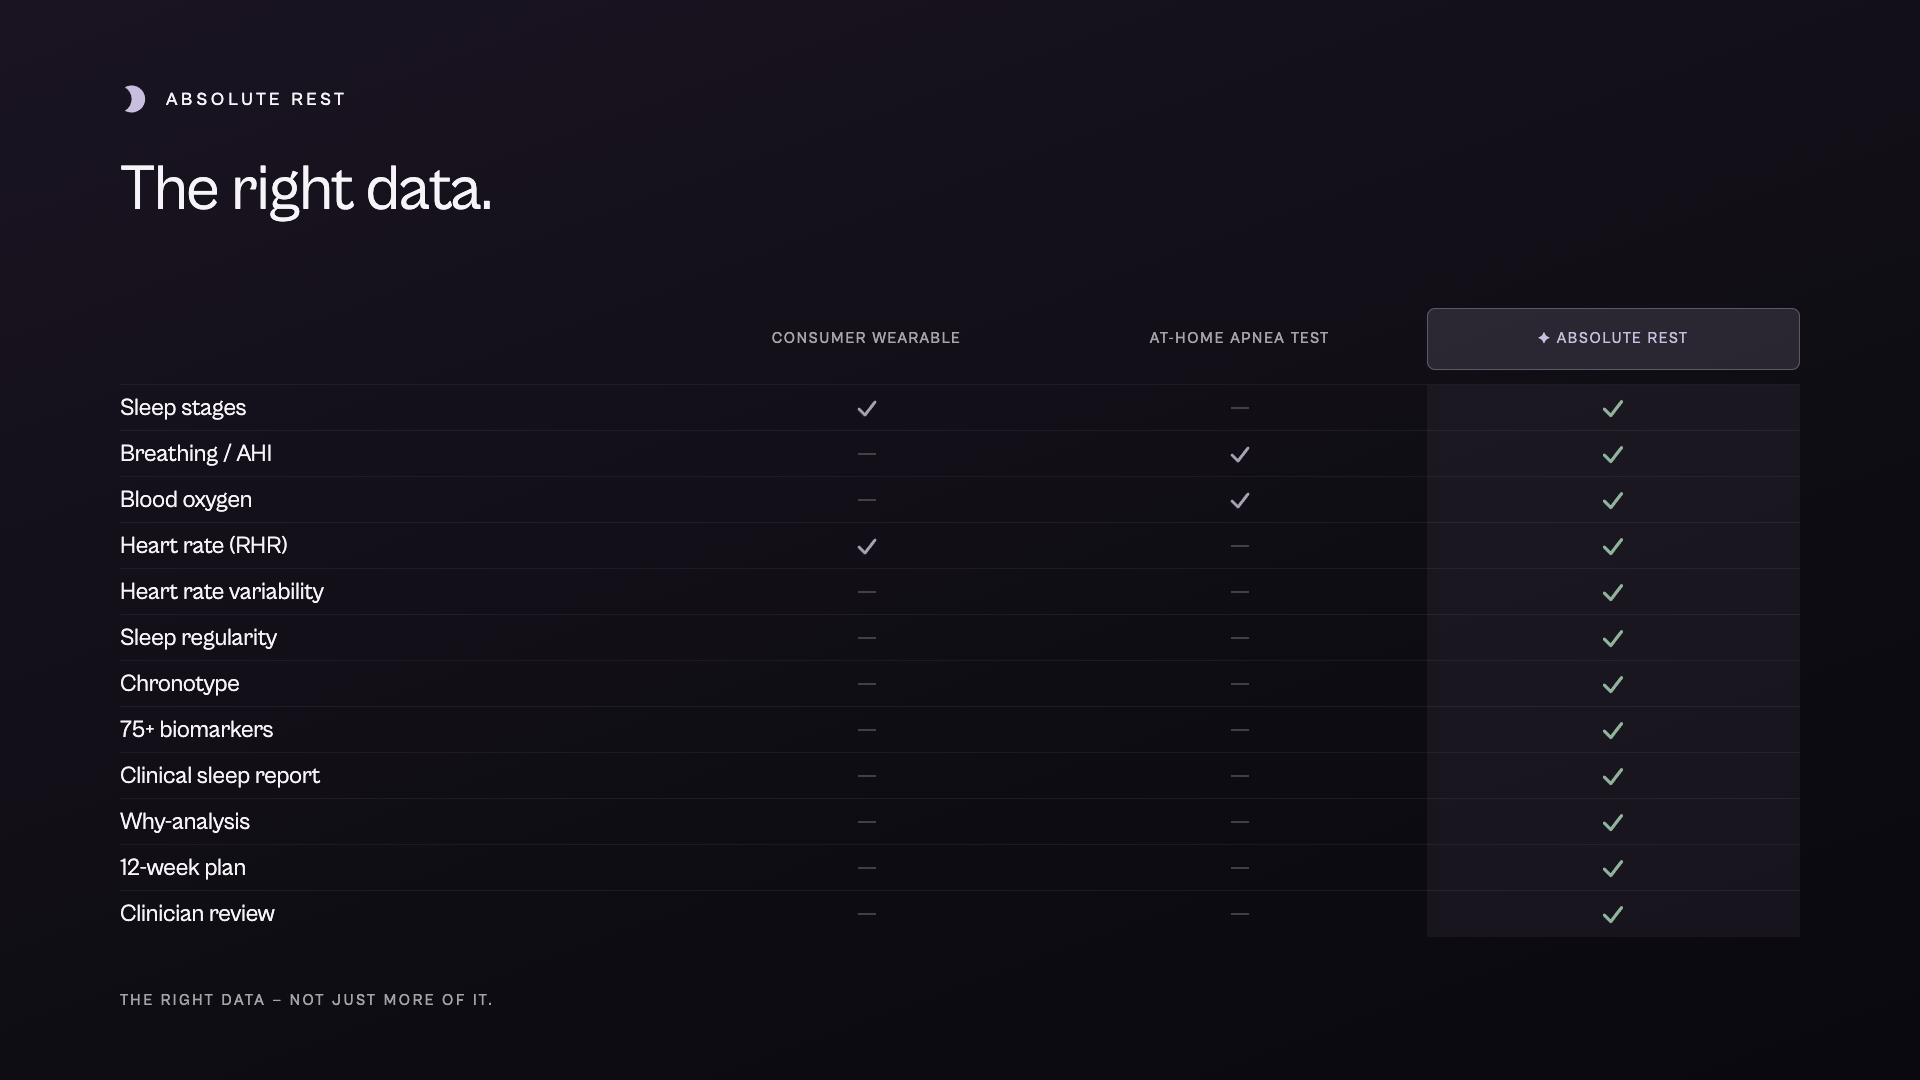The width and height of the screenshot is (1920, 1080).
Task: Click Consumer Wearable checkmark for Sleep stages
Action: [x=867, y=408]
